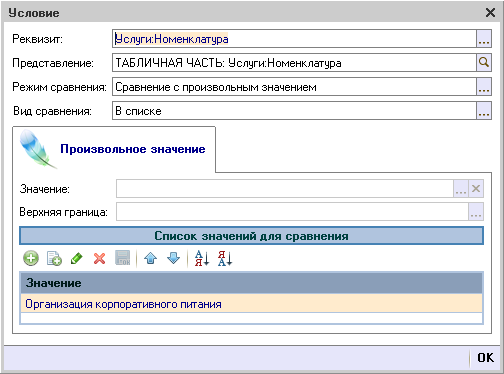This screenshot has height=374, width=504.
Task: Sort list descending Я-А
Action: 225,258
